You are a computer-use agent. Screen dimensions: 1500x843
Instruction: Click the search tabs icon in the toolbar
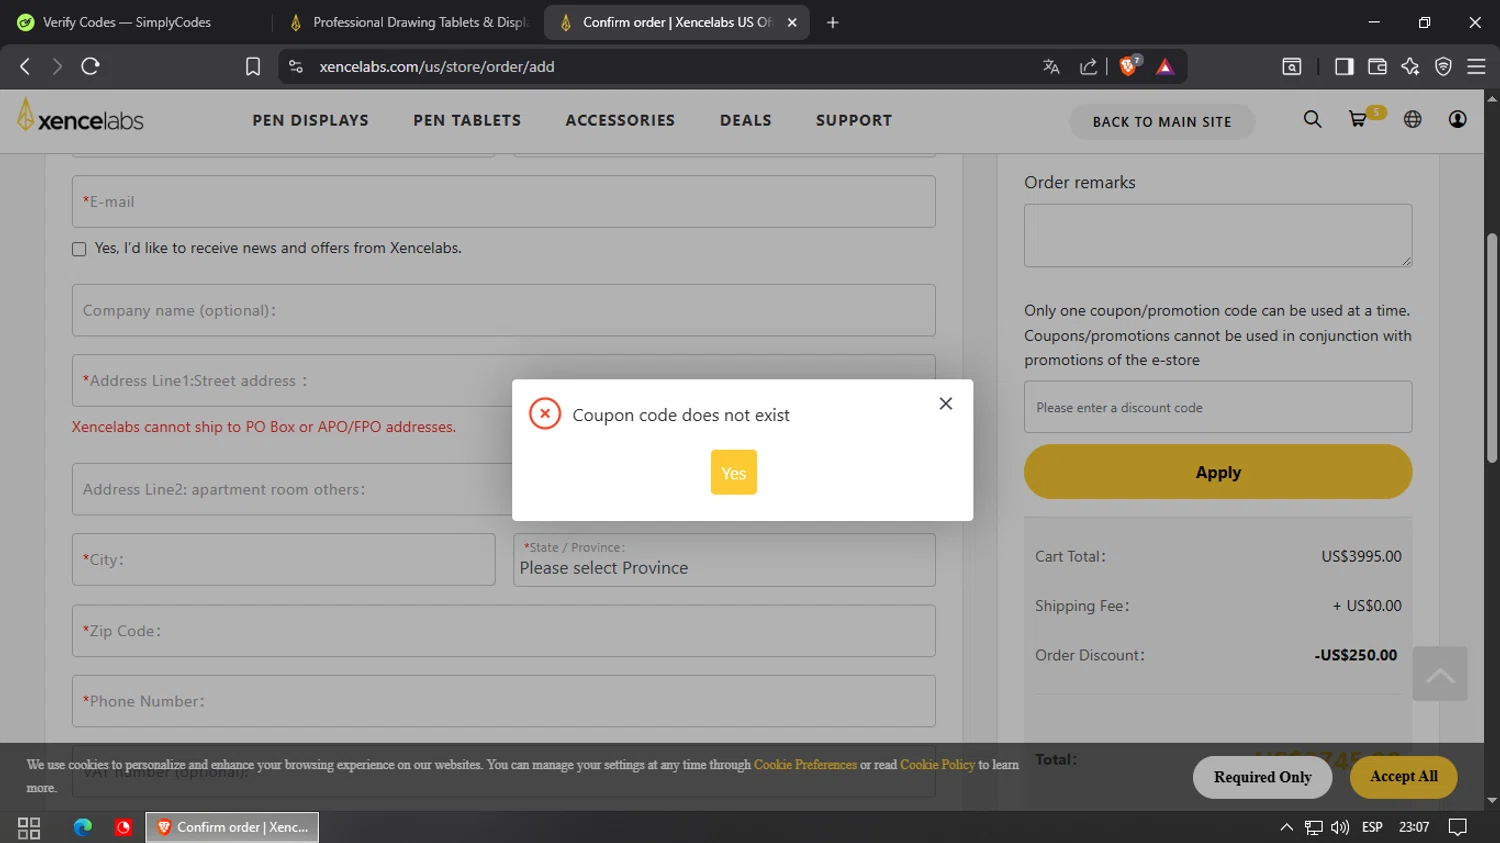pos(1292,66)
